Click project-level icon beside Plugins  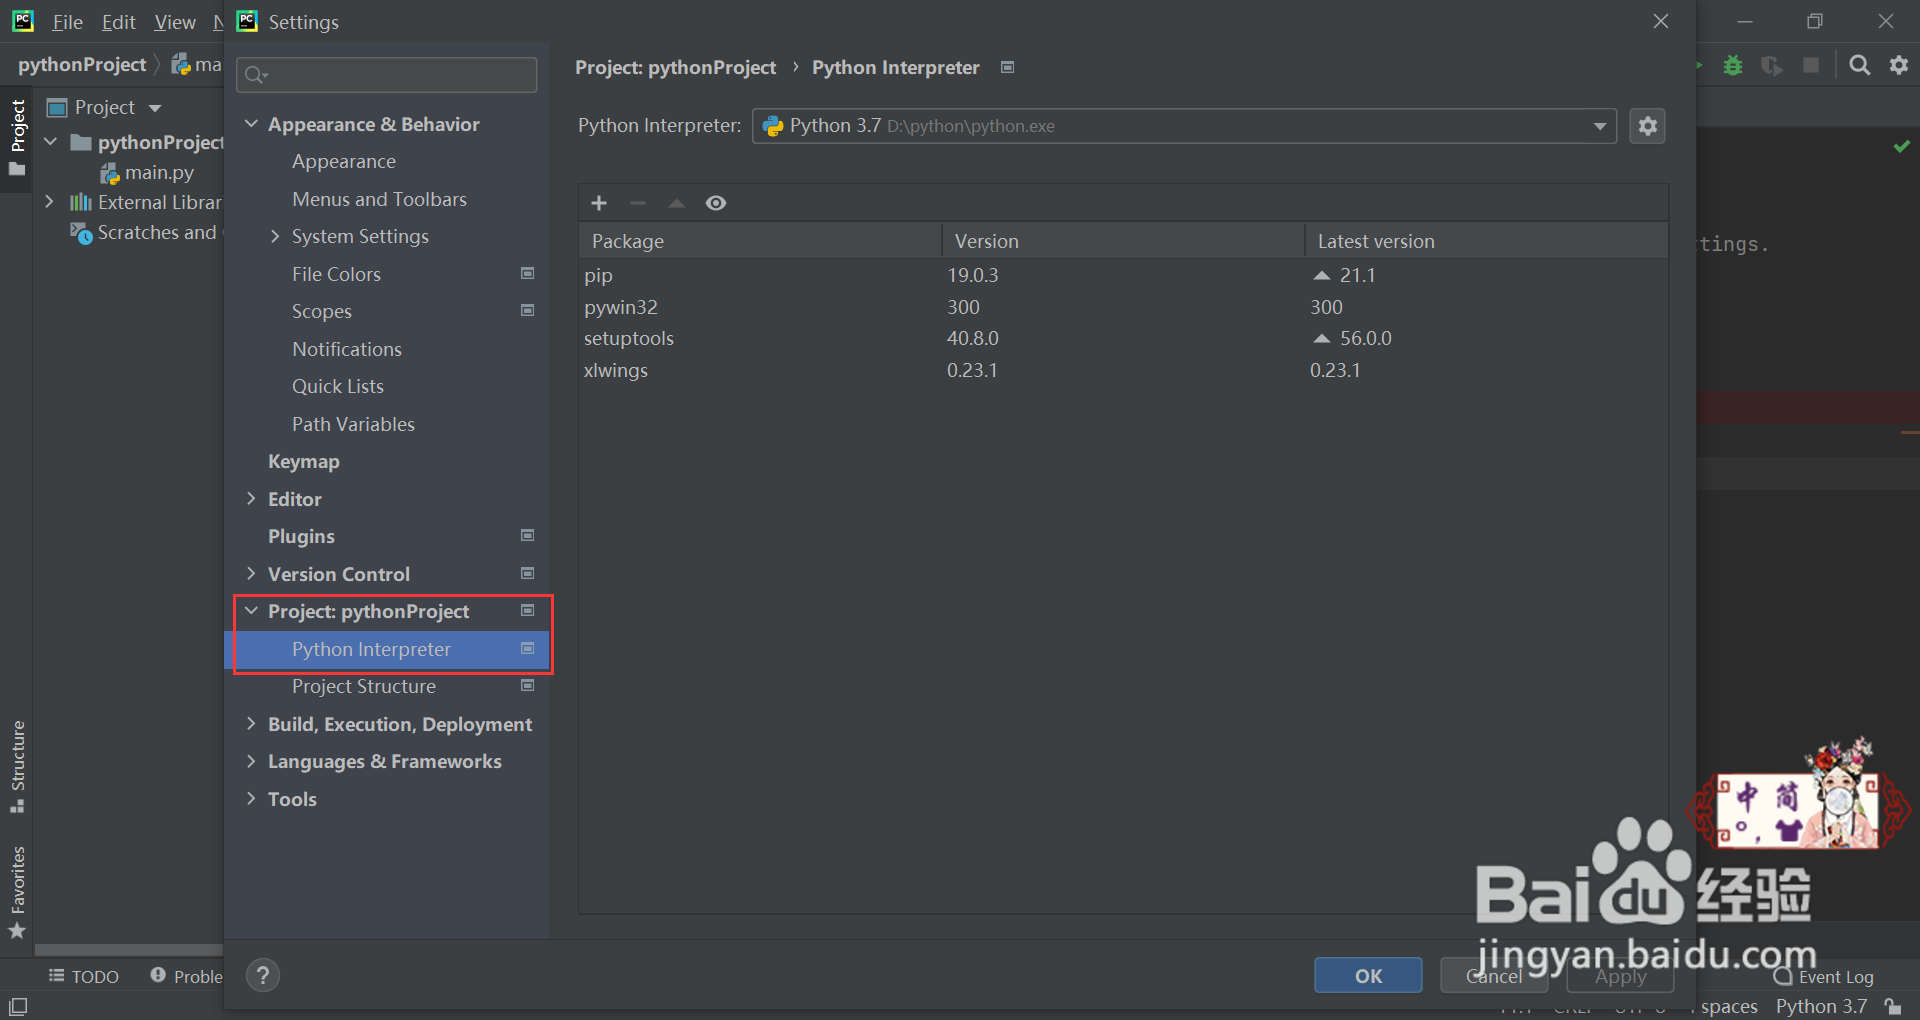528,535
